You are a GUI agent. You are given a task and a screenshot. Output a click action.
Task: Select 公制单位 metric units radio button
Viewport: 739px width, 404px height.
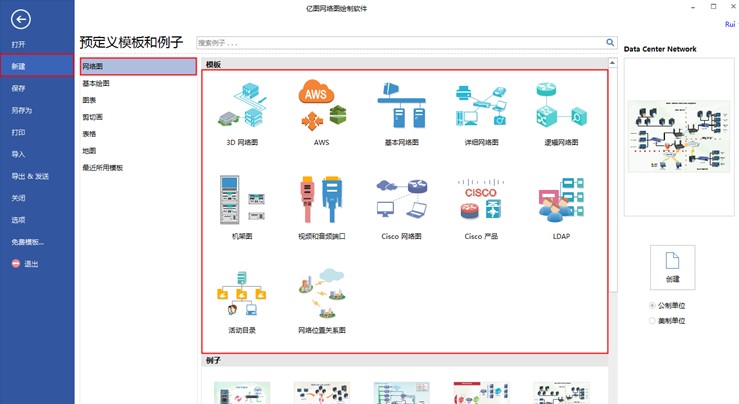point(652,305)
